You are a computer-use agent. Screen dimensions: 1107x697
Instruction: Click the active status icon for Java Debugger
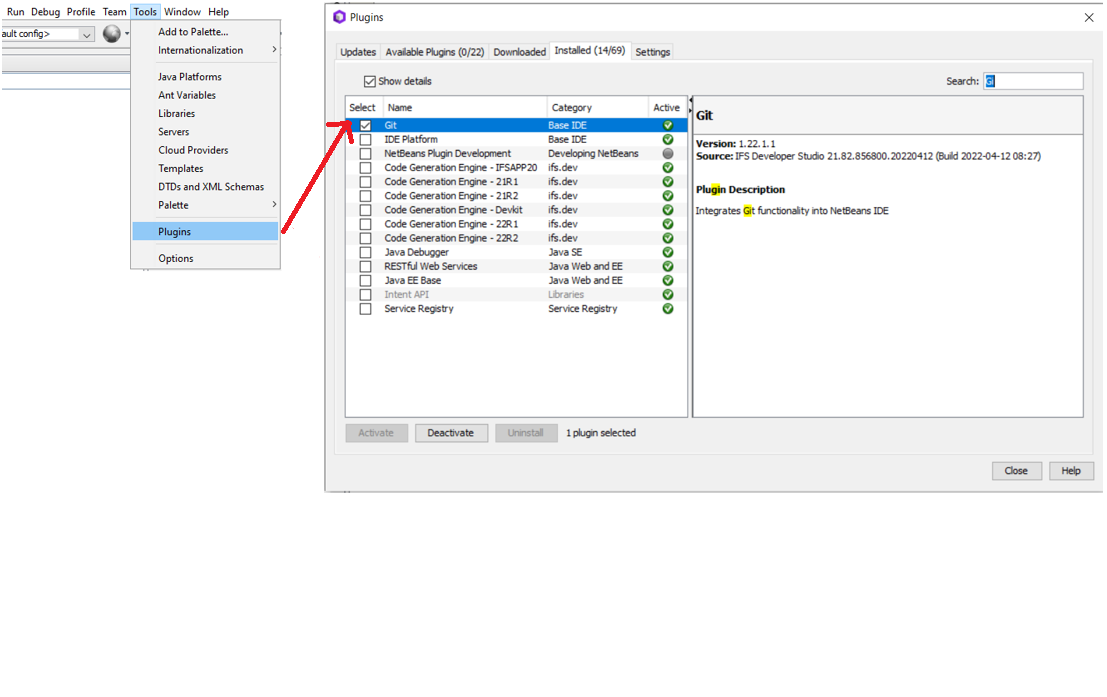coord(667,252)
